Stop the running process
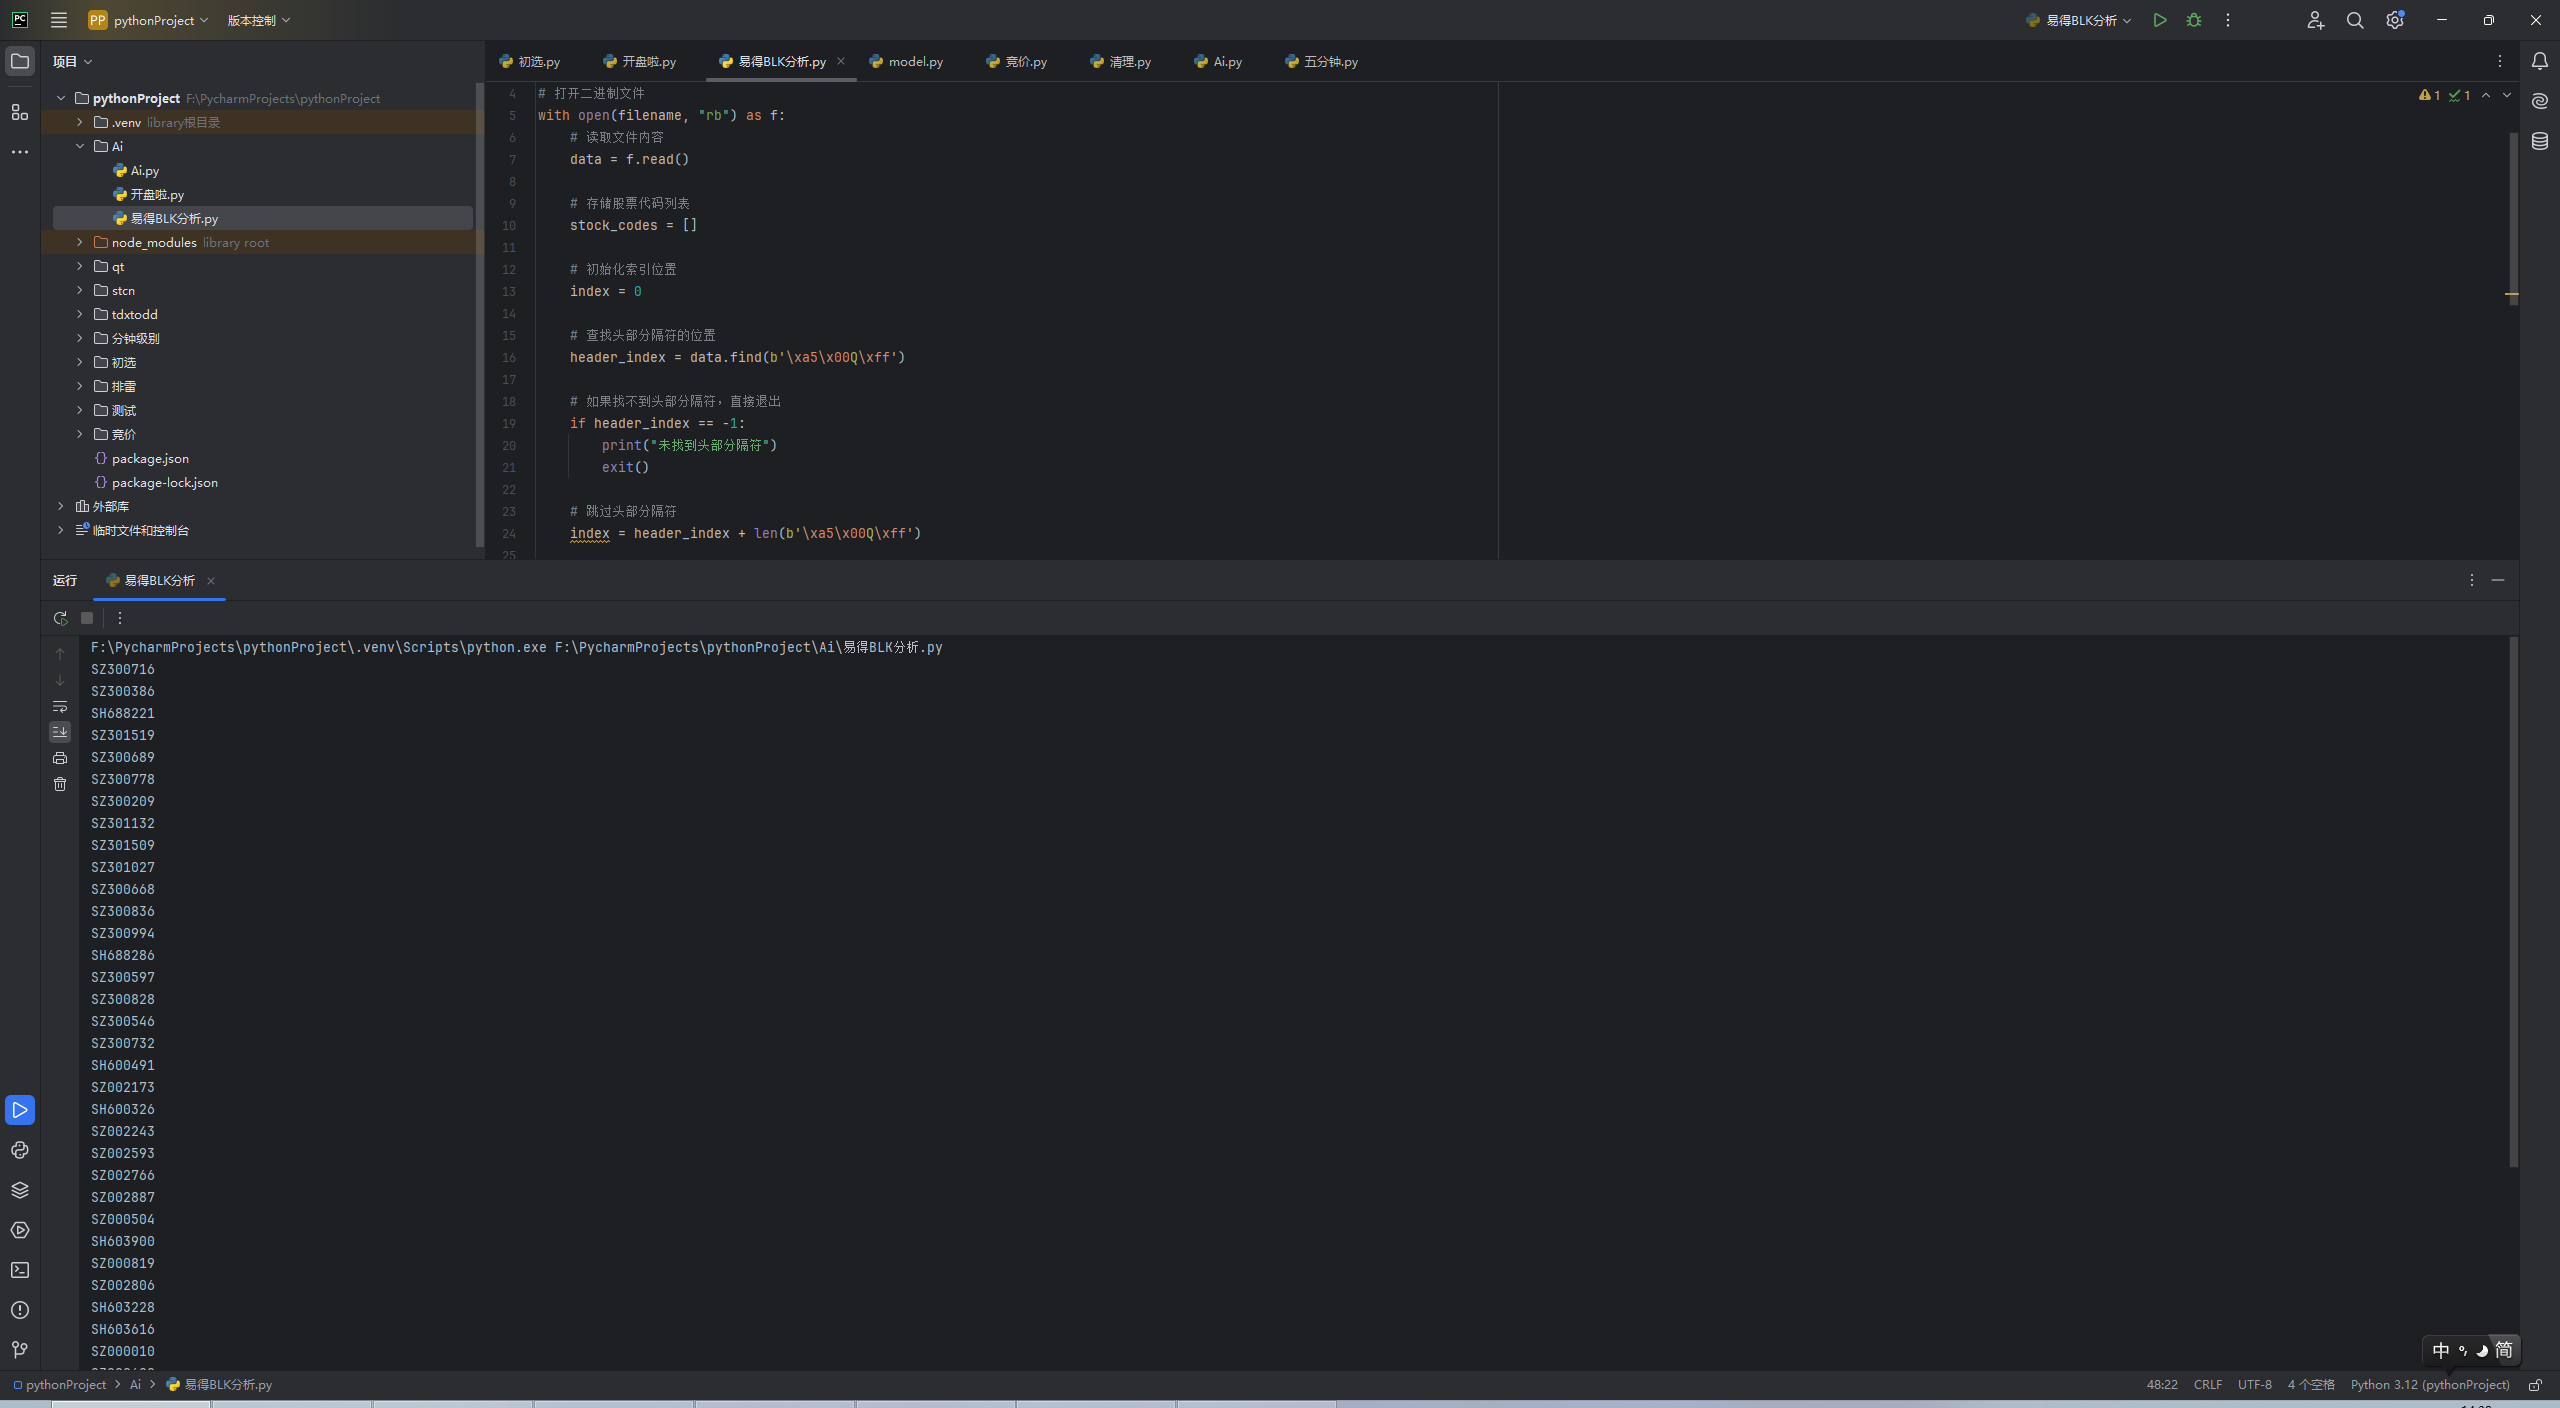 coord(87,618)
